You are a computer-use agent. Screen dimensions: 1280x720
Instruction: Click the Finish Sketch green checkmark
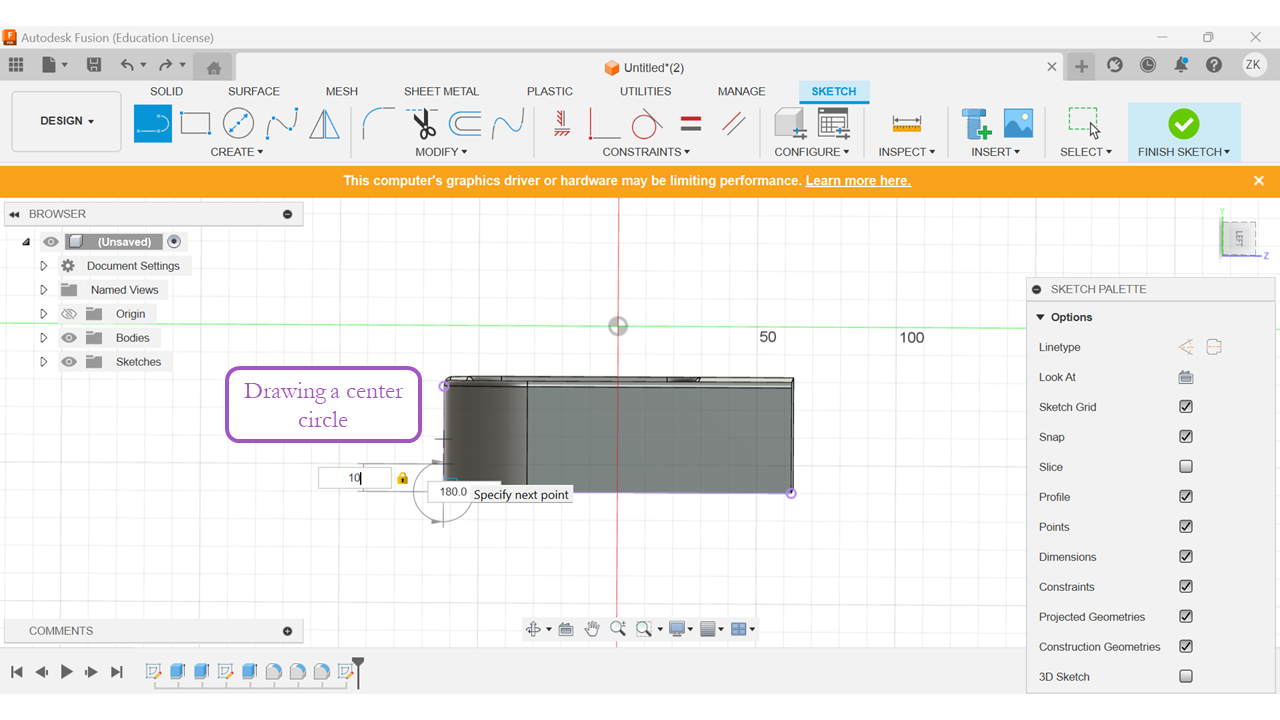1184,124
